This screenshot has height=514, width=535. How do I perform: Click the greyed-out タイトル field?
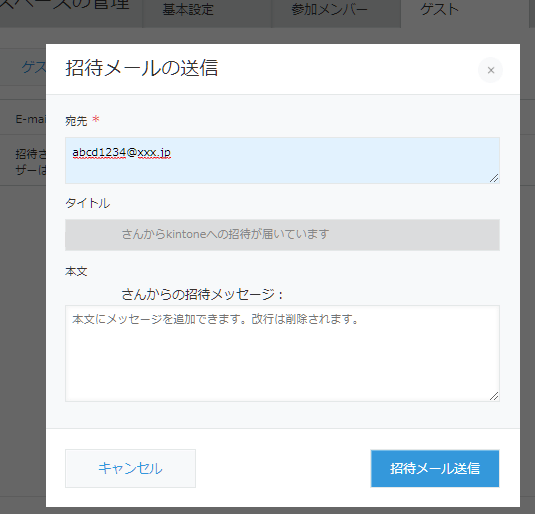[x=282, y=235]
